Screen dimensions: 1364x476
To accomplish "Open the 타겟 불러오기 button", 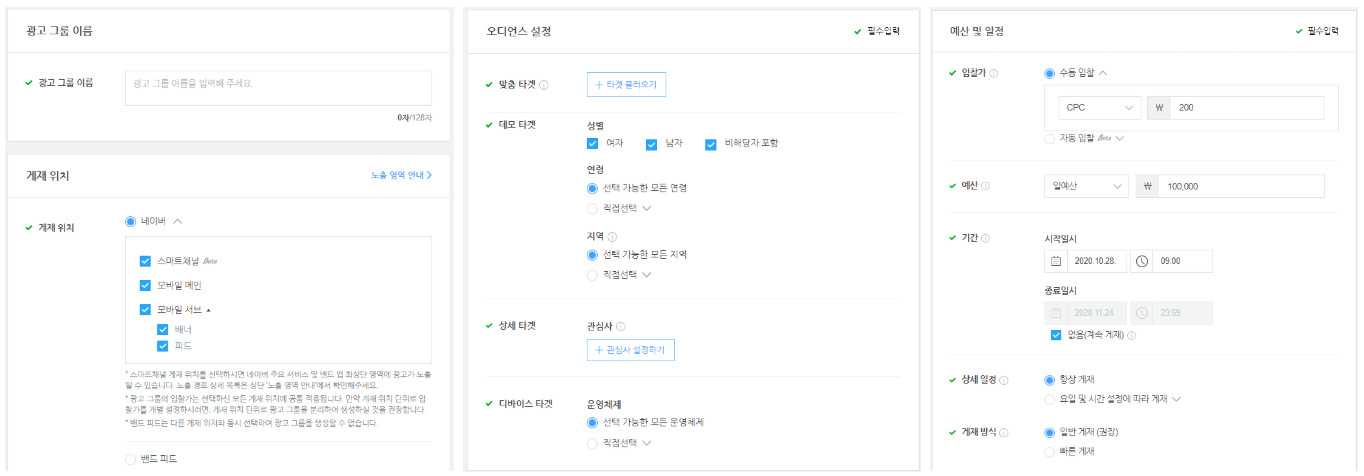I will click(626, 85).
